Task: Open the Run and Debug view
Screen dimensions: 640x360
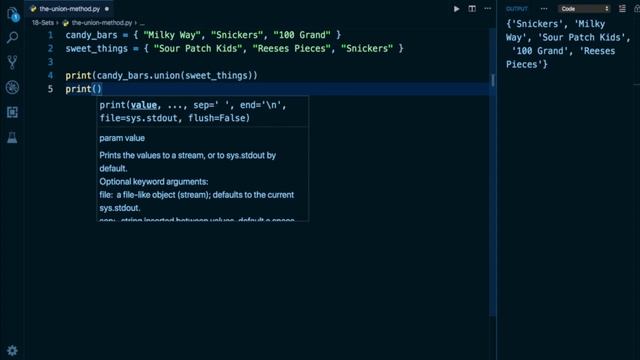Action: (12, 87)
